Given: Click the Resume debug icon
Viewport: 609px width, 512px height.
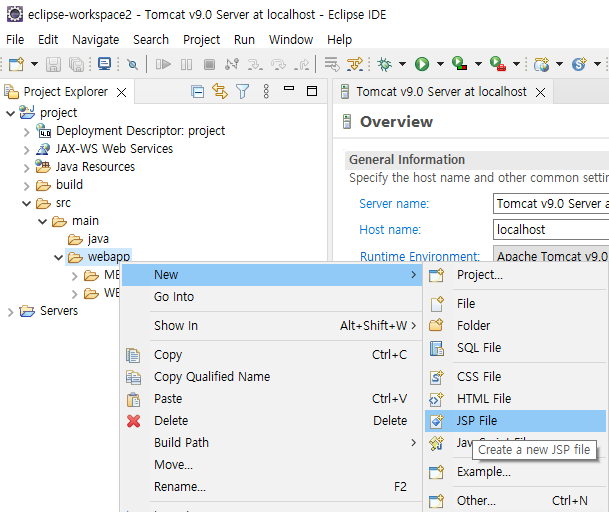Looking at the screenshot, I should [163, 64].
